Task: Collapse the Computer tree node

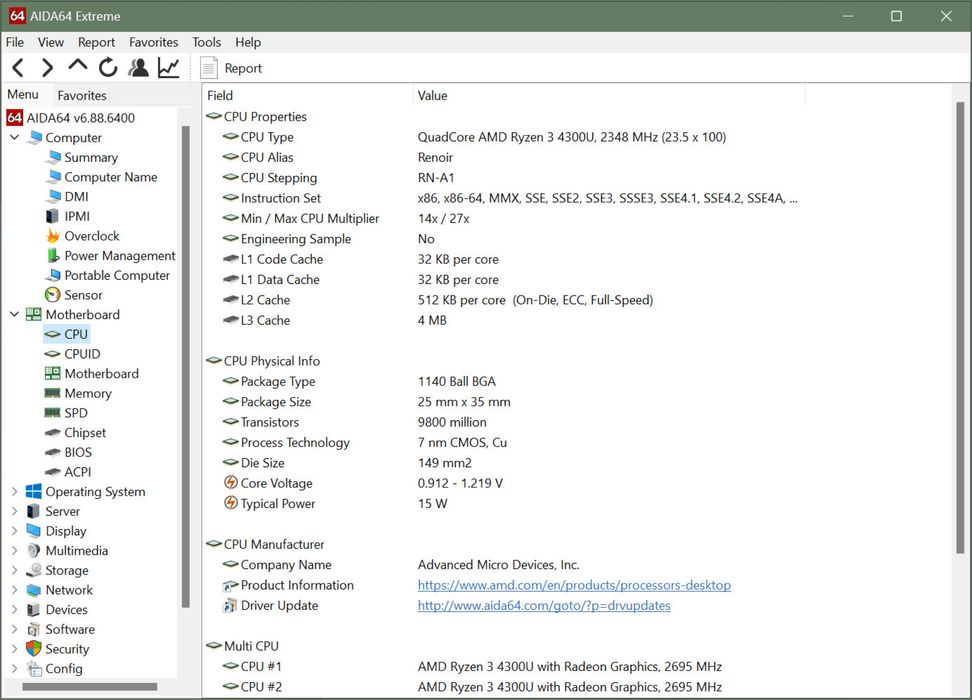Action: click(x=14, y=138)
